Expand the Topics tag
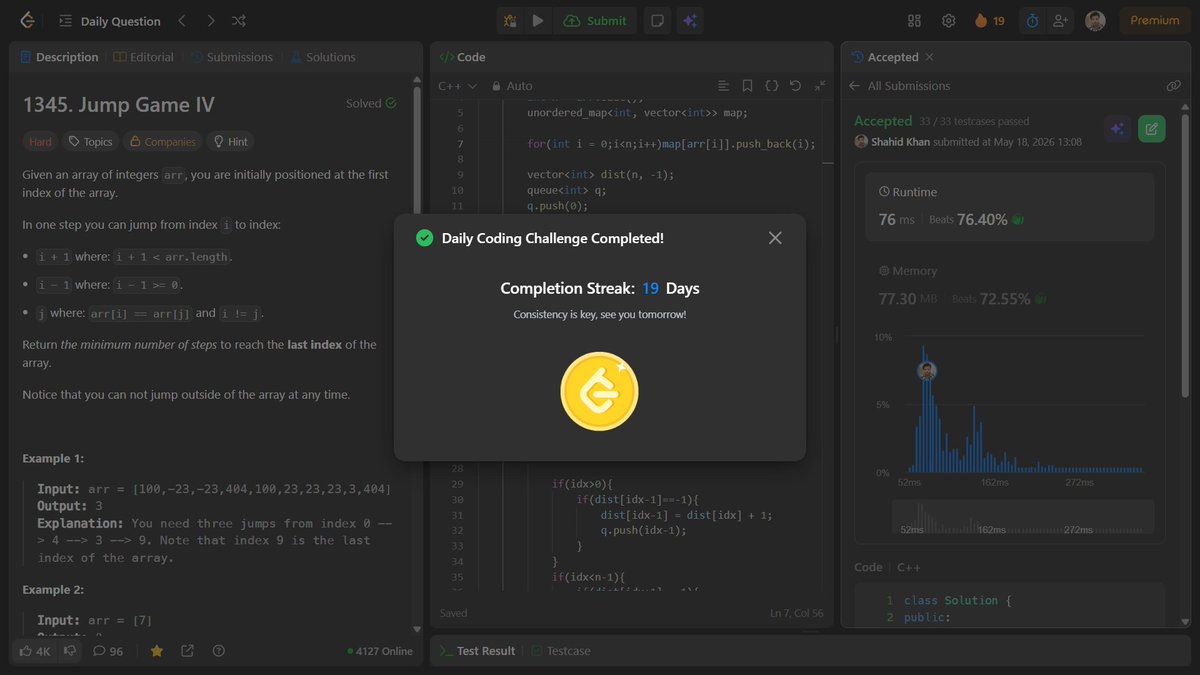 [90, 142]
